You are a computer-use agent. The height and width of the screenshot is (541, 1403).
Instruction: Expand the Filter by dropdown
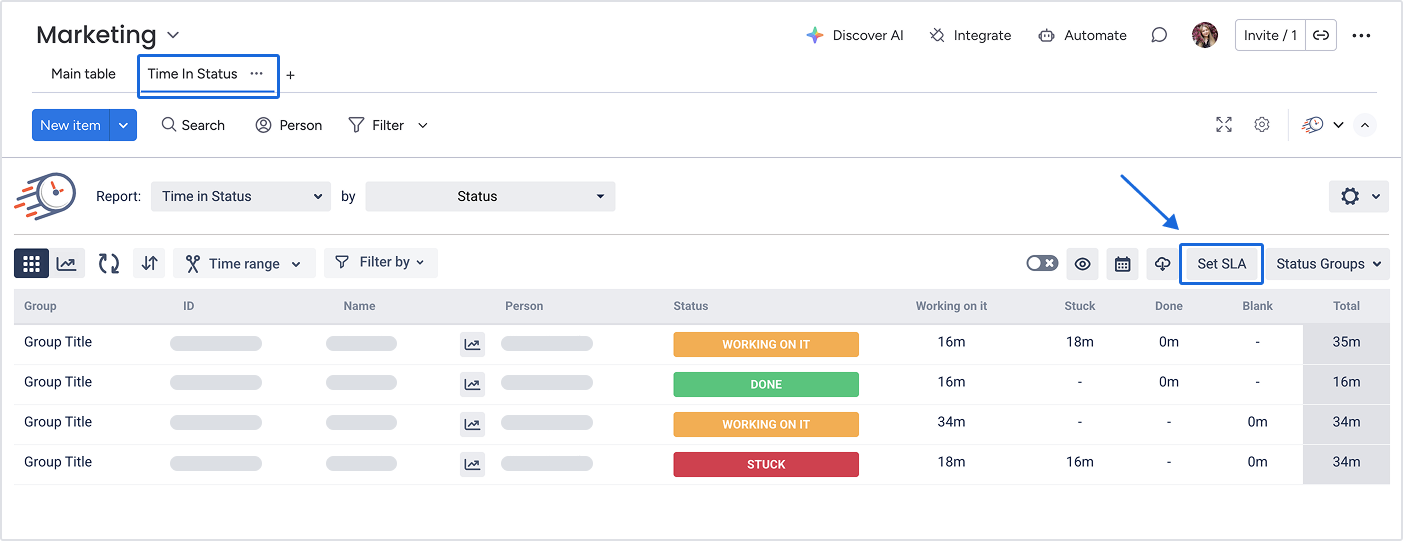pyautogui.click(x=381, y=263)
